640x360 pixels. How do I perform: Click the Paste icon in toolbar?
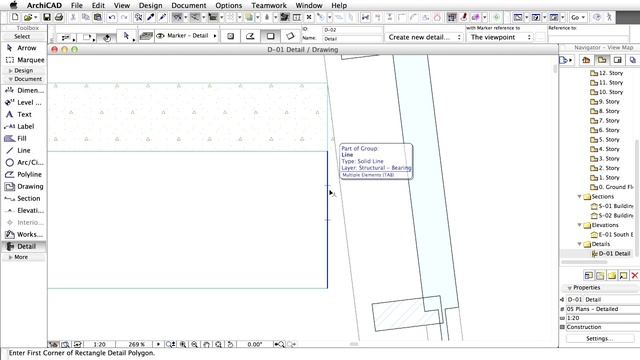click(x=98, y=17)
